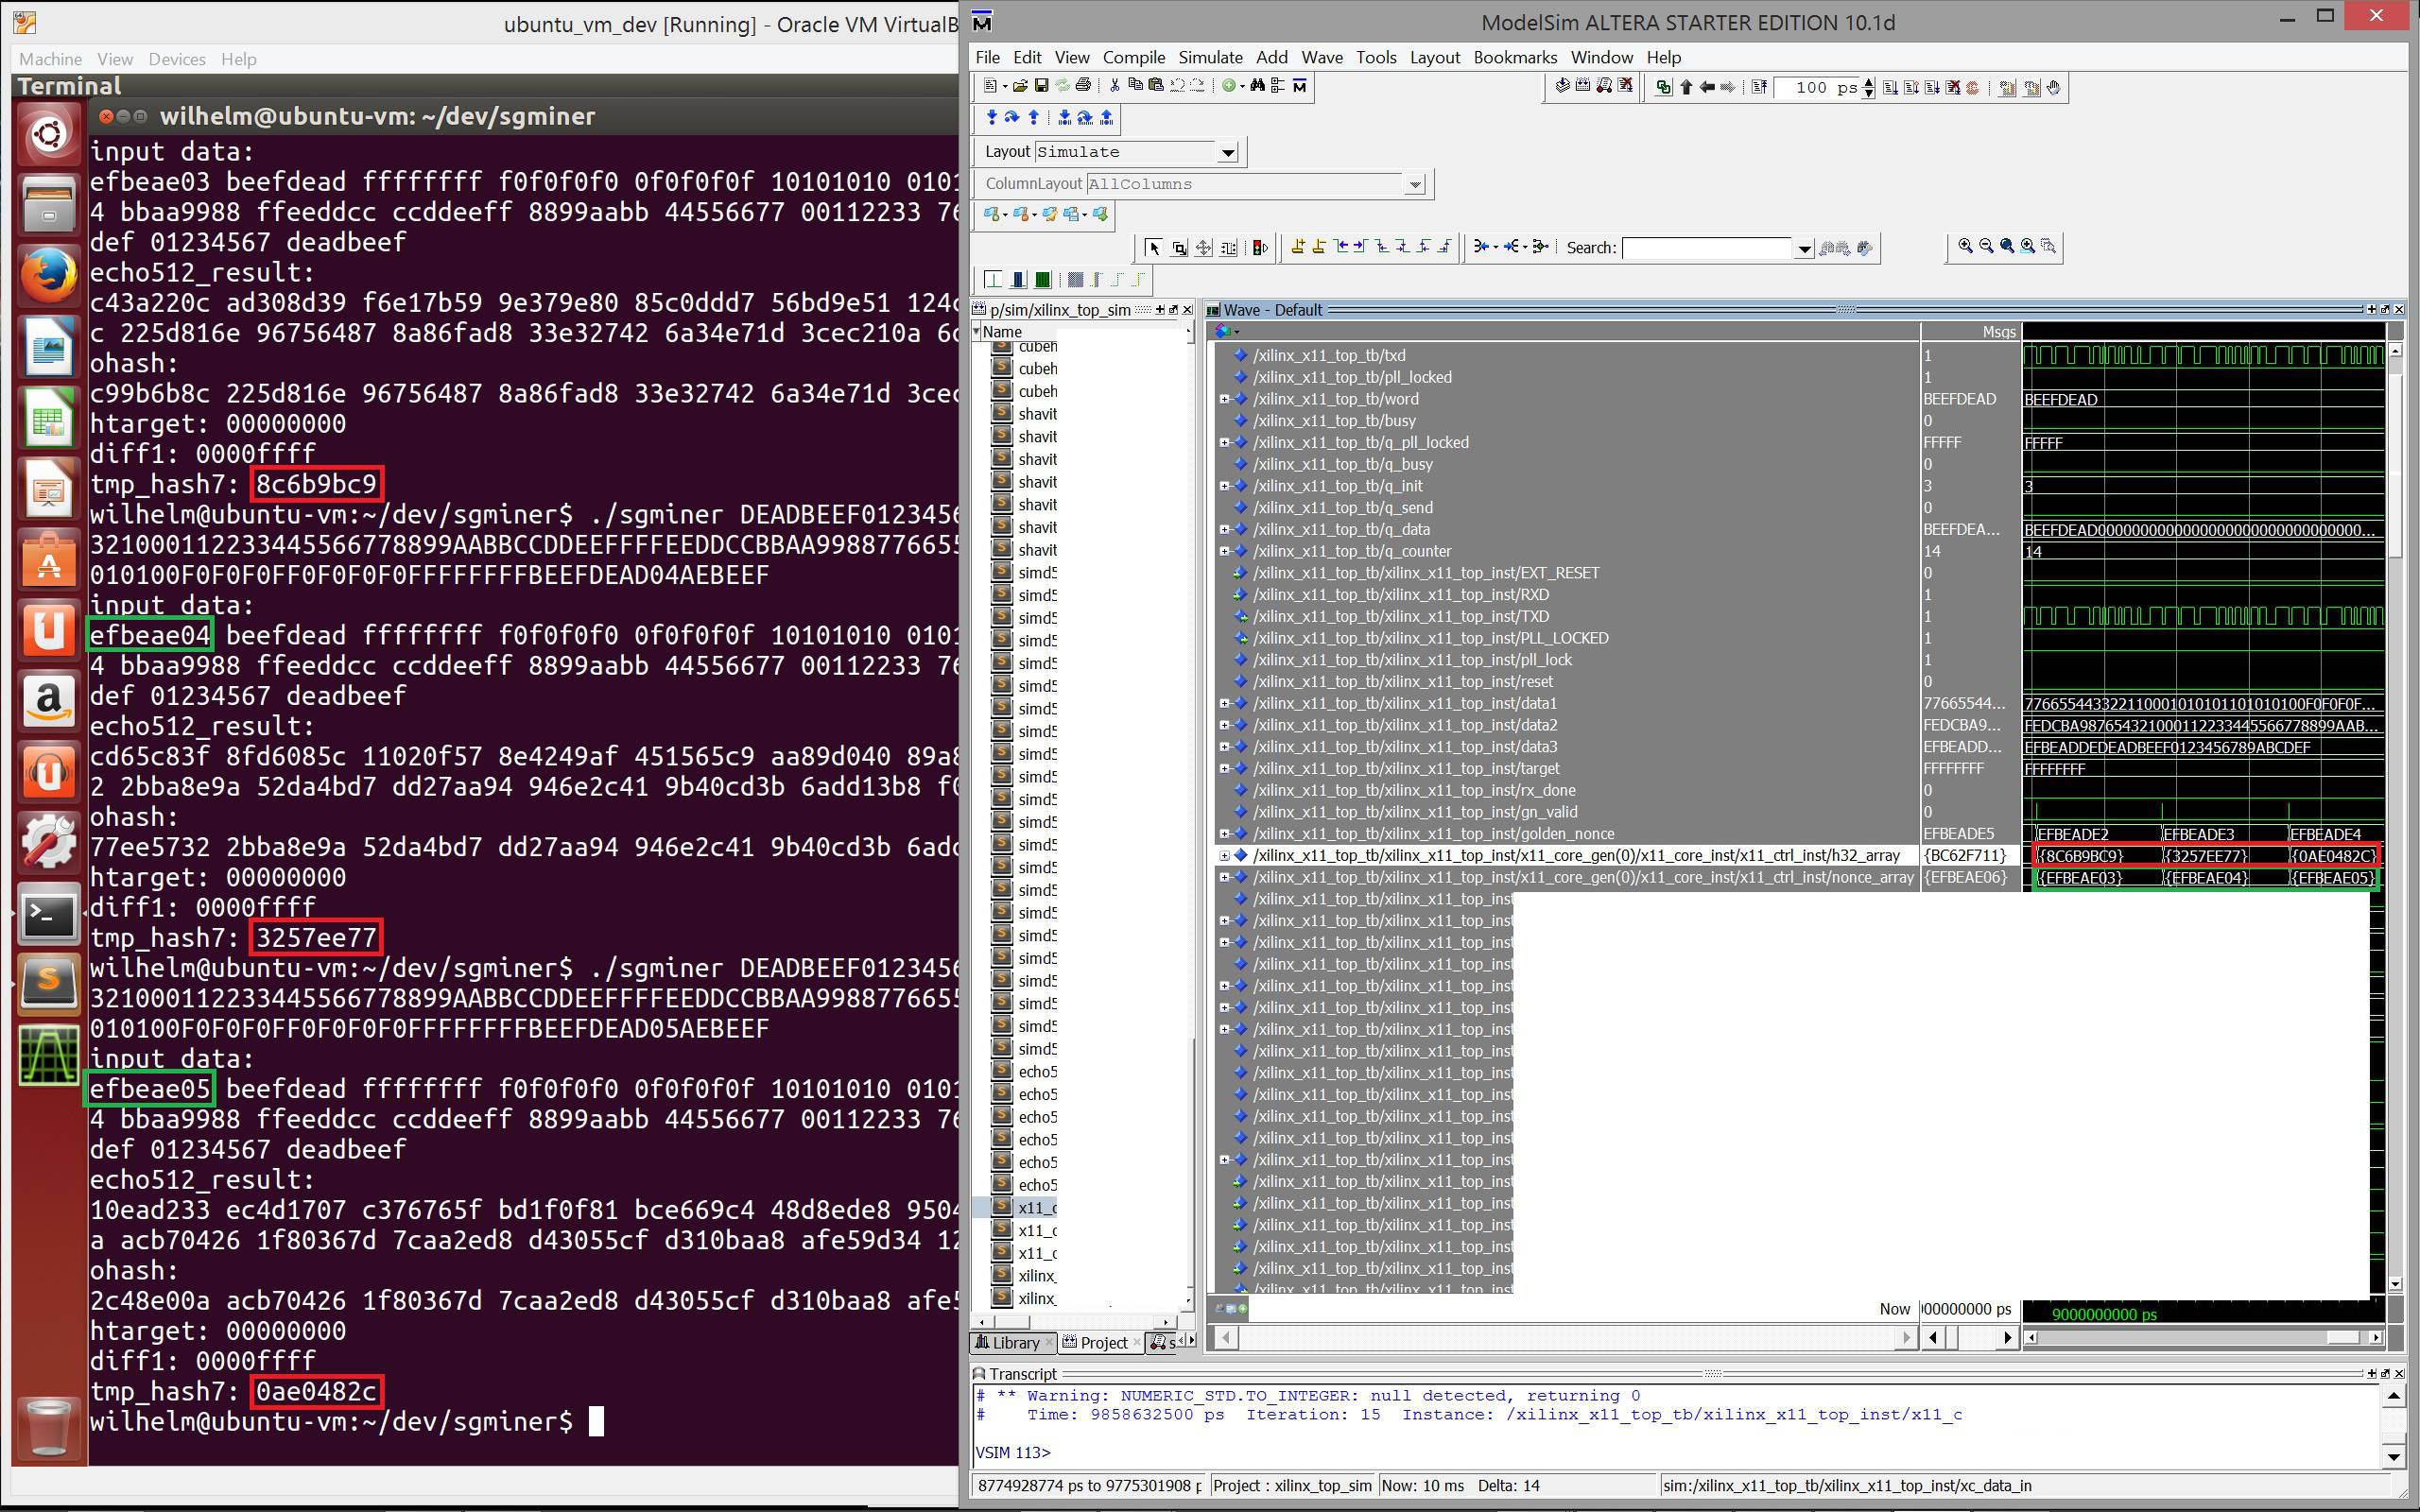The width and height of the screenshot is (2420, 1512).
Task: Toggle Zoom mode in Wave toolbar
Action: (1180, 247)
